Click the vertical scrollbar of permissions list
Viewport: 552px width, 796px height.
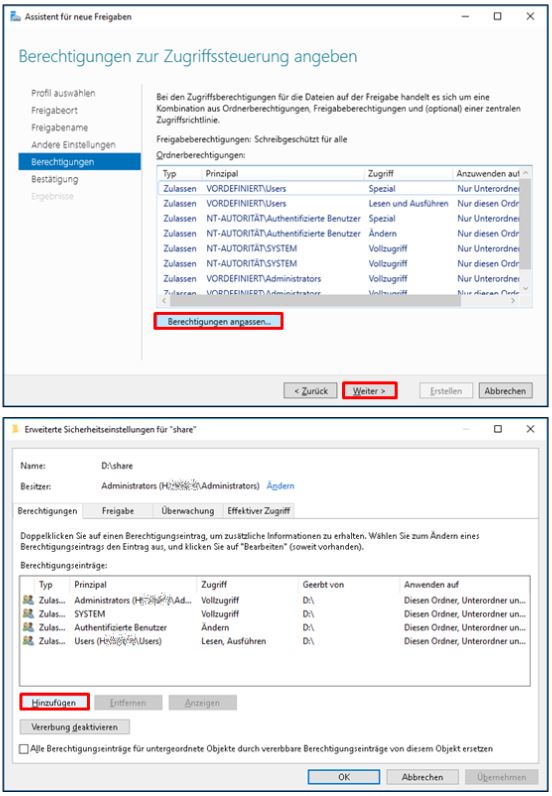526,223
